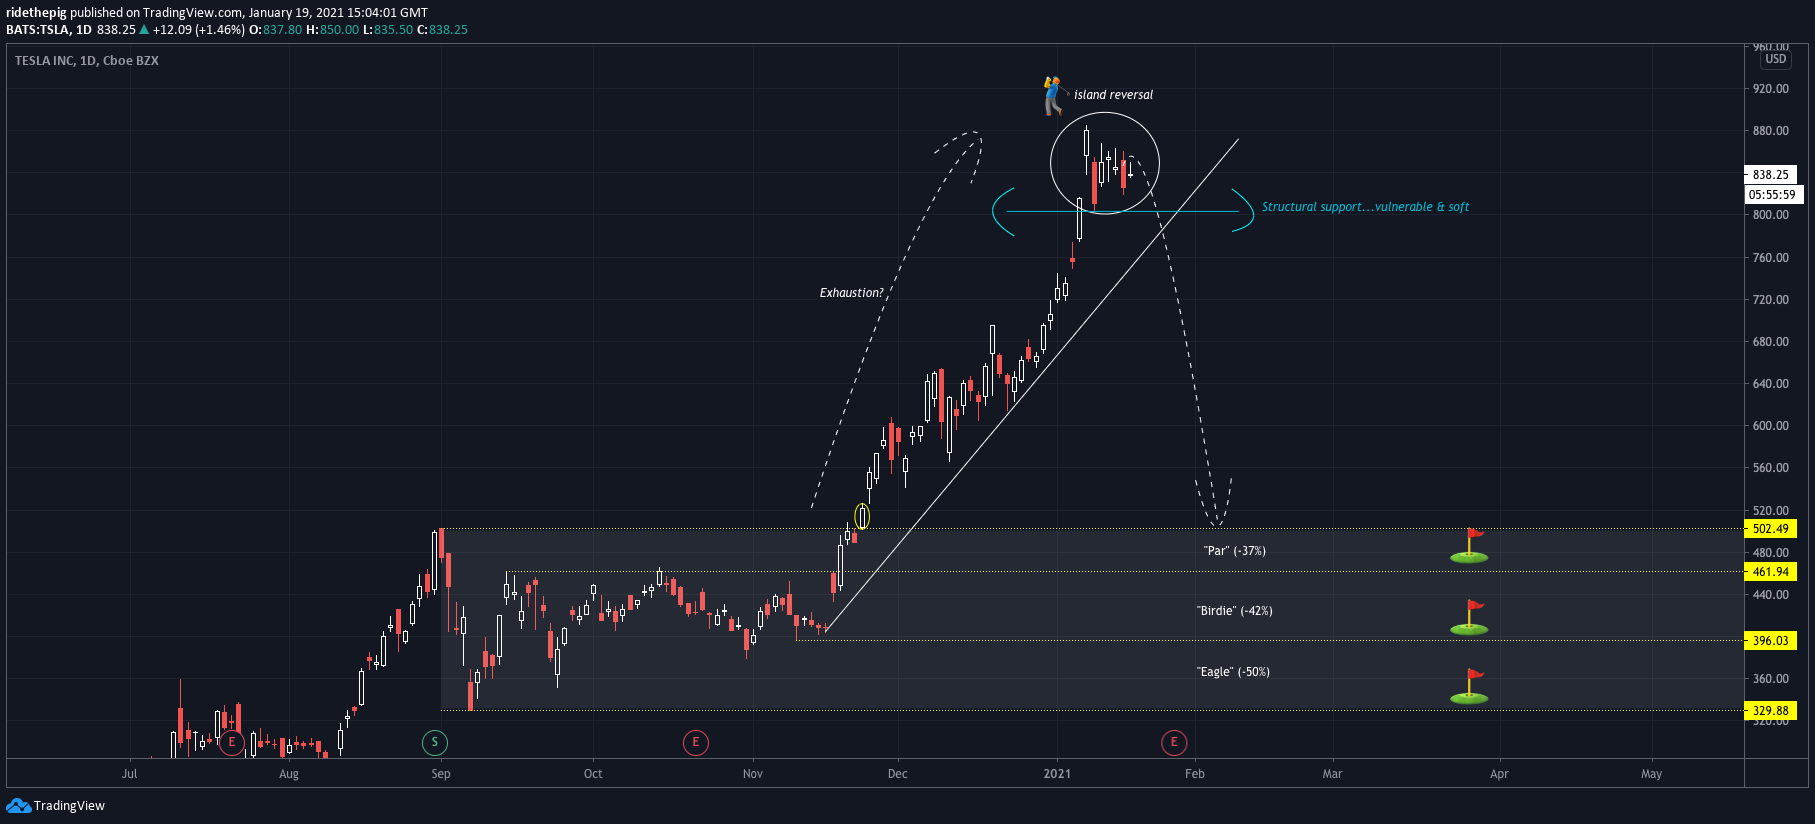The width and height of the screenshot is (1815, 824).
Task: Click the "island reversal" annotation text
Action: 1113,95
